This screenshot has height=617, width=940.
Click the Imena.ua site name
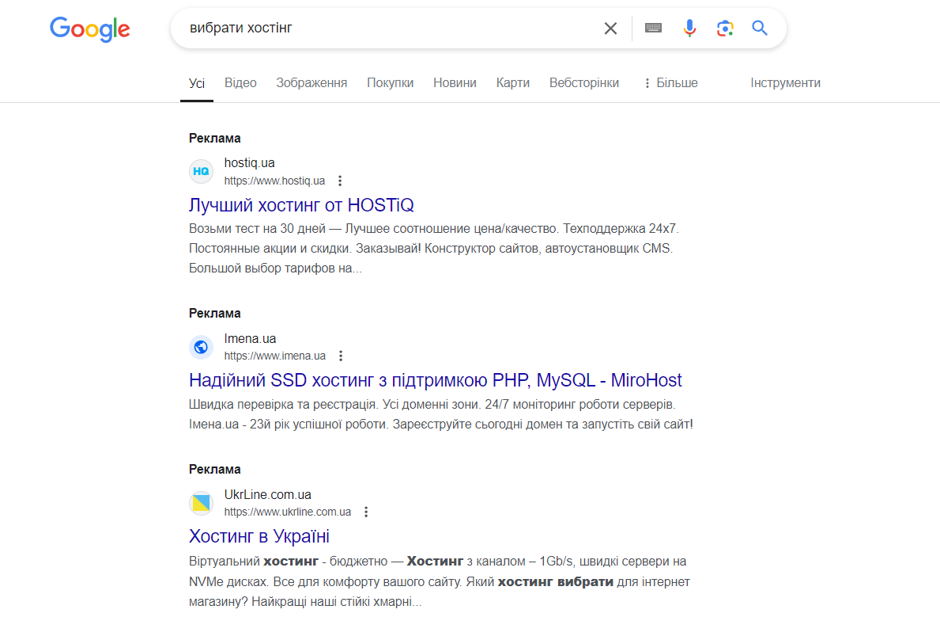(250, 338)
